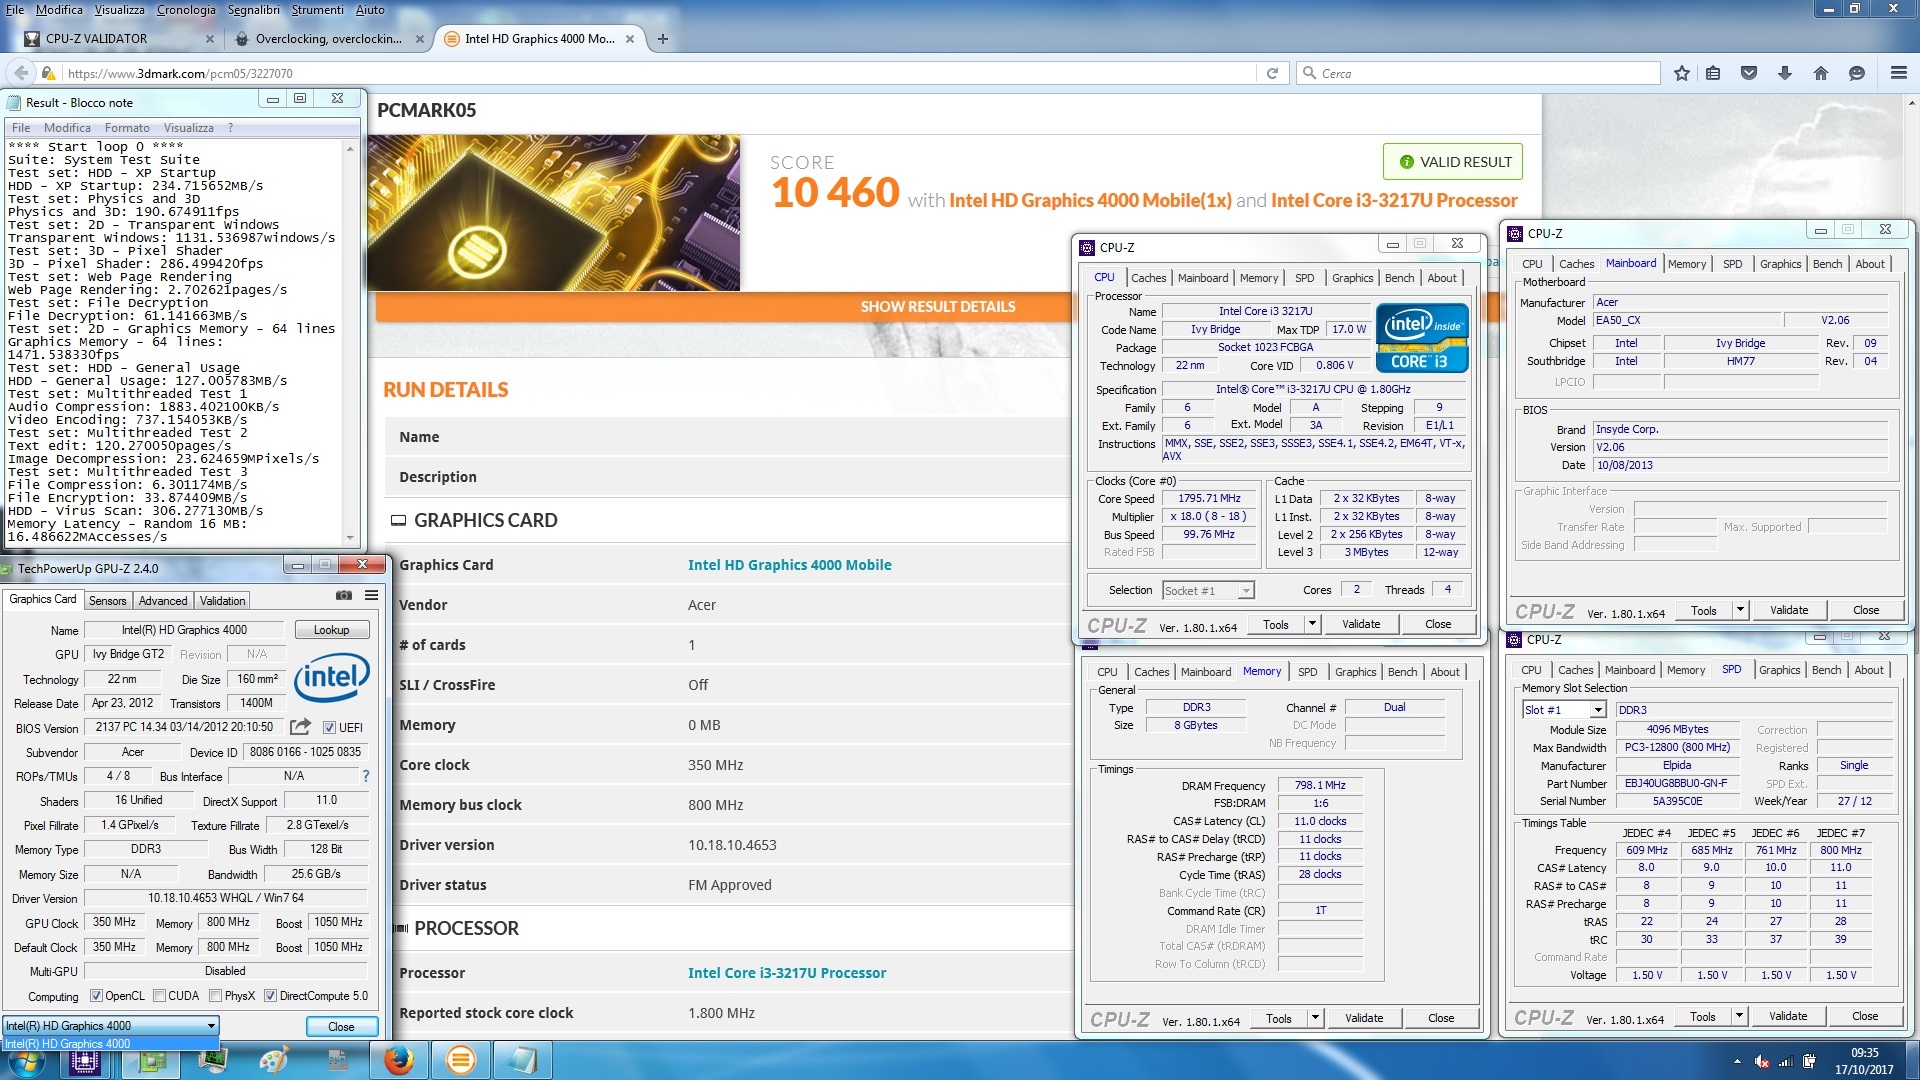Click the Show desktop strip at taskbar end
The image size is (1920, 1080).
pos(1913,1061)
